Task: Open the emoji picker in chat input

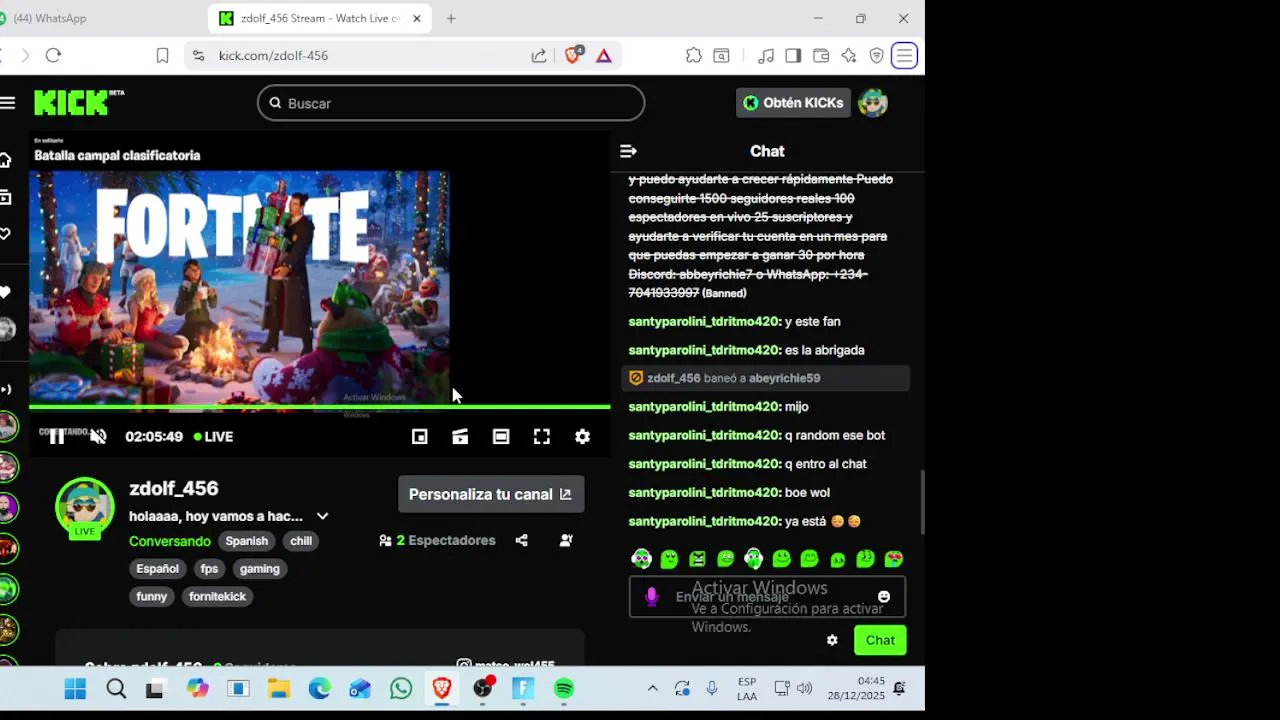Action: [x=884, y=597]
